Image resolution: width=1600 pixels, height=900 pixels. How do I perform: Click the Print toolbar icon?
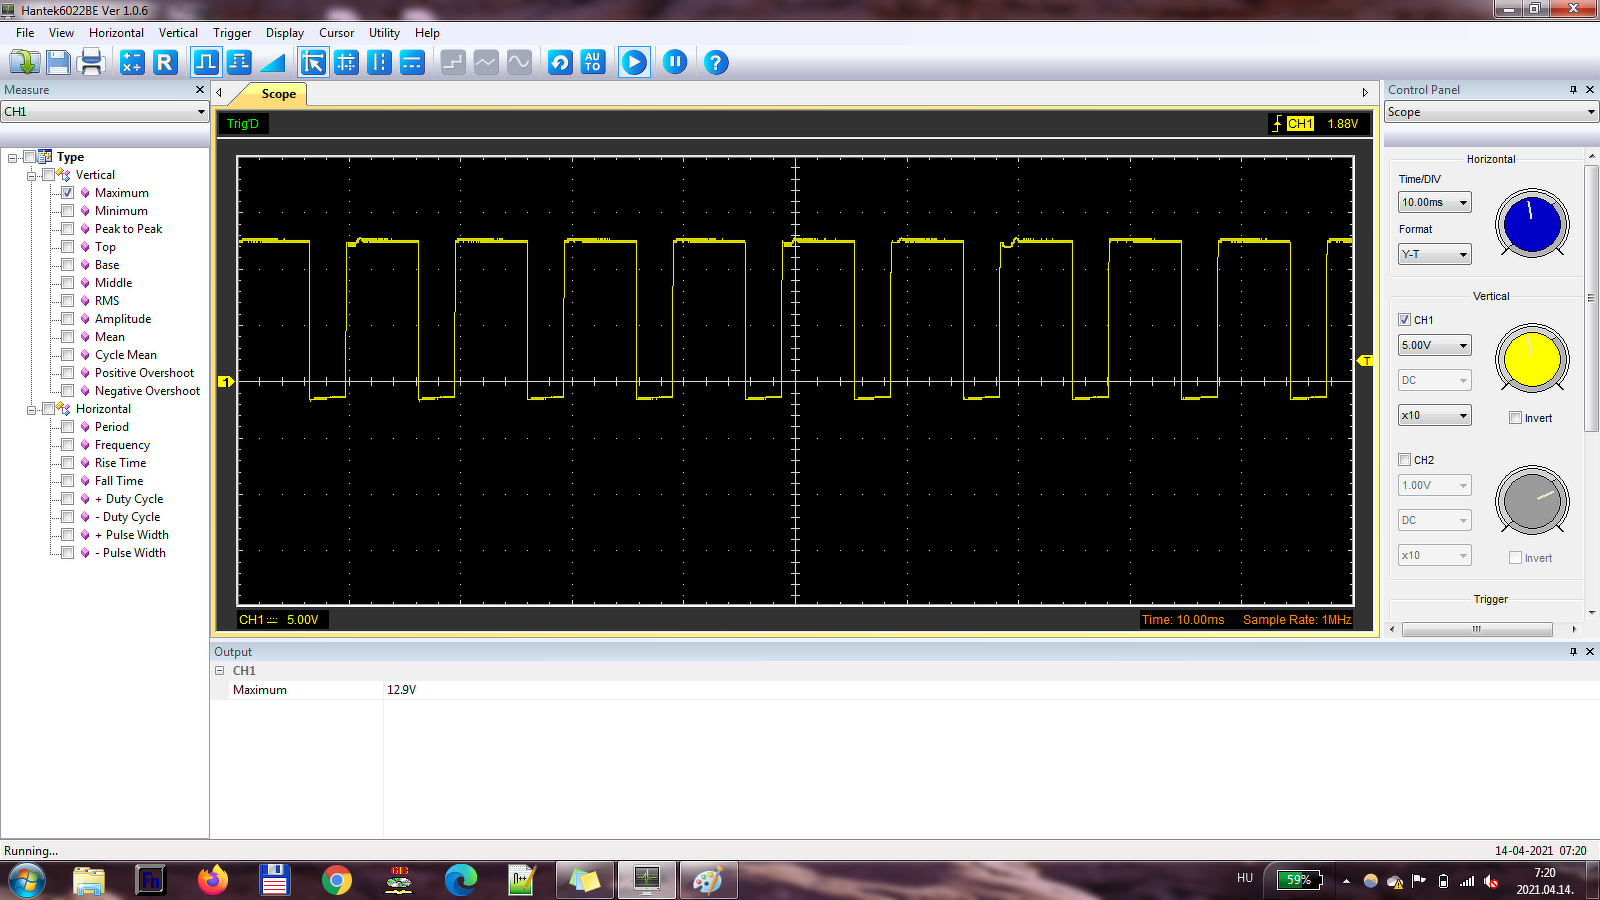pyautogui.click(x=91, y=62)
